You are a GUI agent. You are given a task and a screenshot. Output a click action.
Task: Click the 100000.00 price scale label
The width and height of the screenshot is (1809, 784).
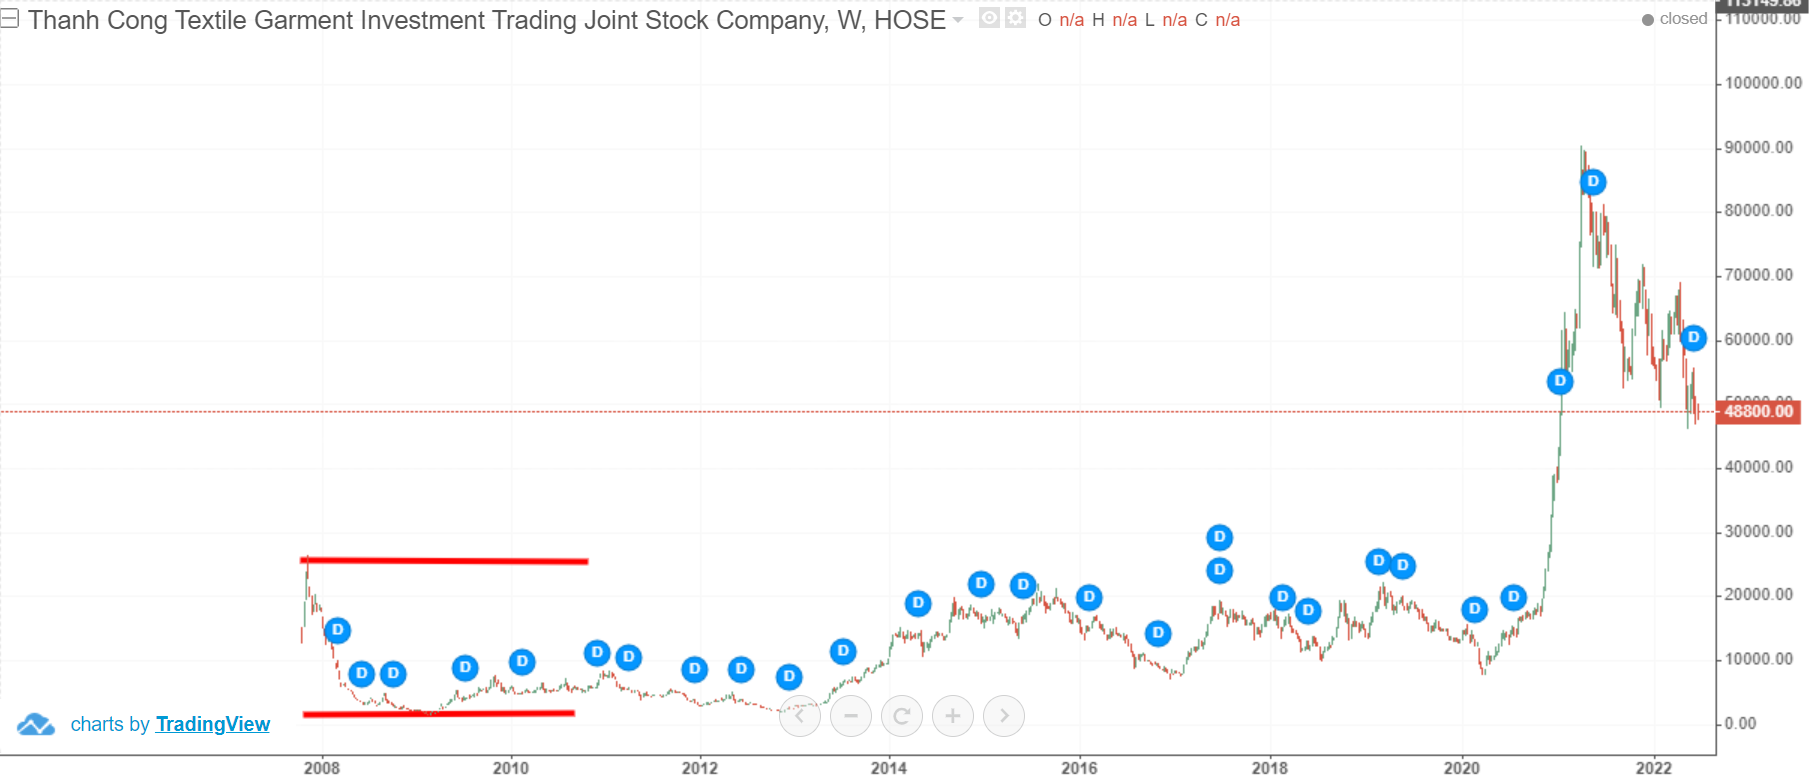(x=1764, y=83)
